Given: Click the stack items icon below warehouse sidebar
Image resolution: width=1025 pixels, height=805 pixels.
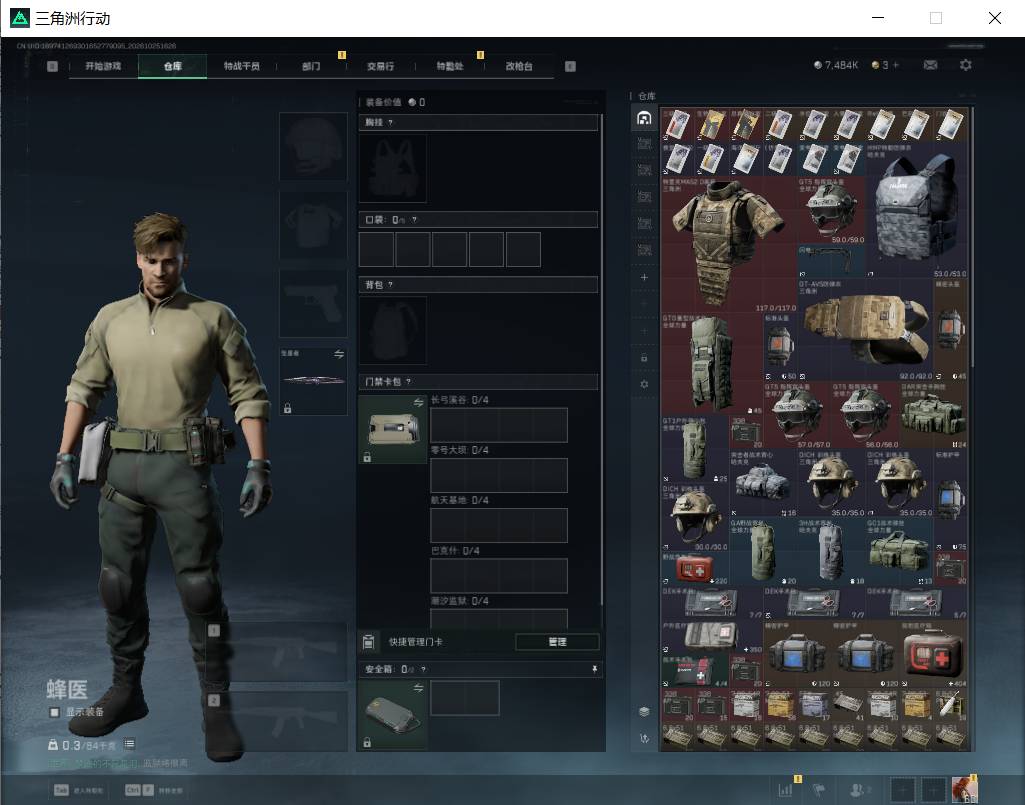Looking at the screenshot, I should [x=644, y=711].
